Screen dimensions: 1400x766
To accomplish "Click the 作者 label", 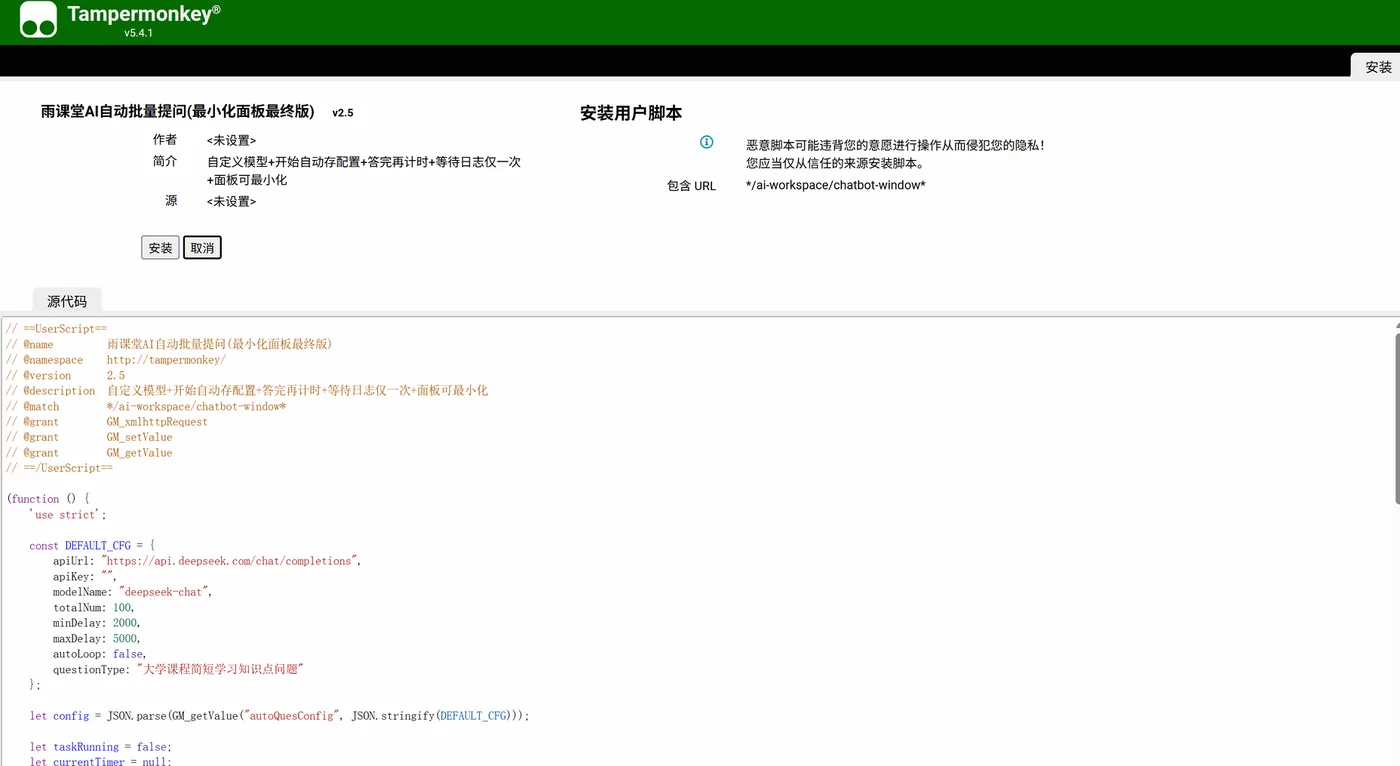I will coord(165,140).
